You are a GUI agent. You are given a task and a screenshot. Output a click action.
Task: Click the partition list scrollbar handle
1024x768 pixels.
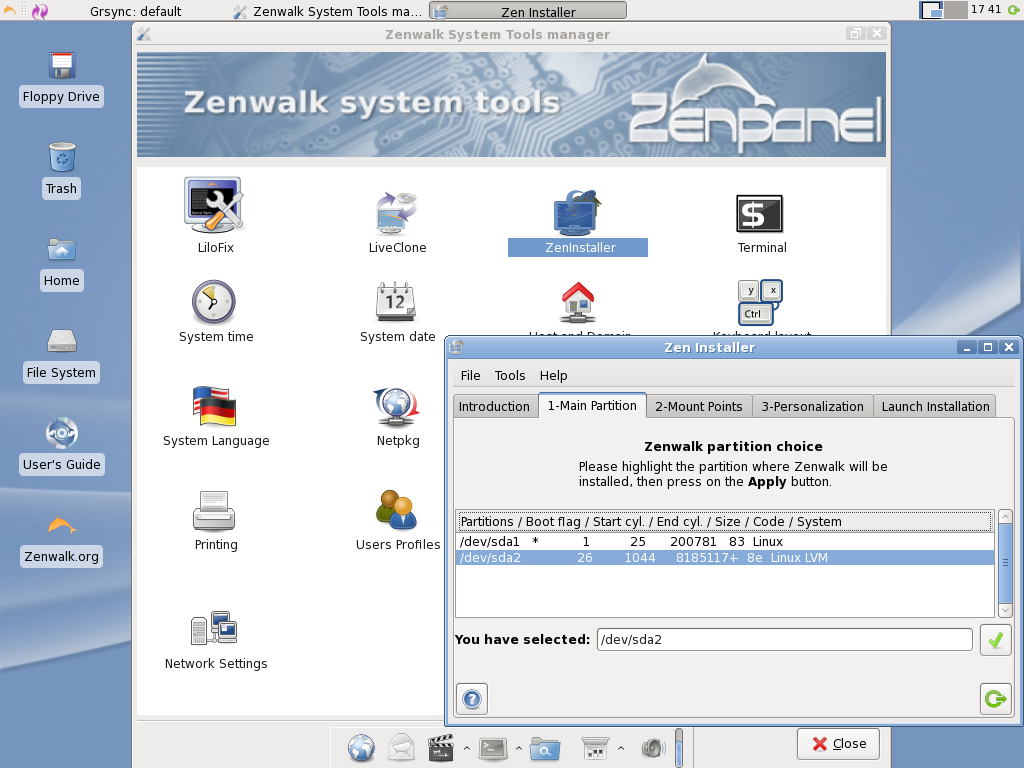coord(1005,563)
